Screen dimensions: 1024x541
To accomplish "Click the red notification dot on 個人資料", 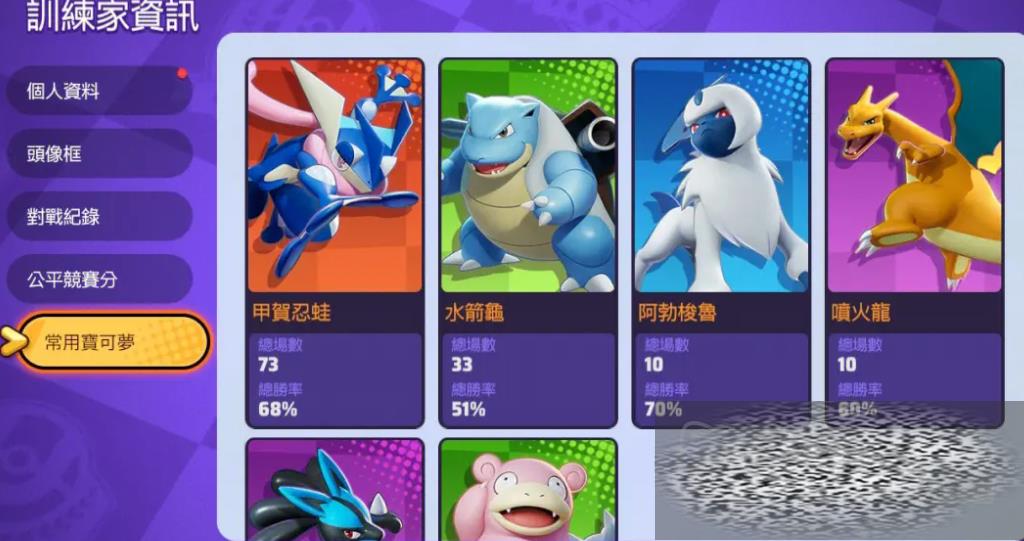I will (x=182, y=73).
